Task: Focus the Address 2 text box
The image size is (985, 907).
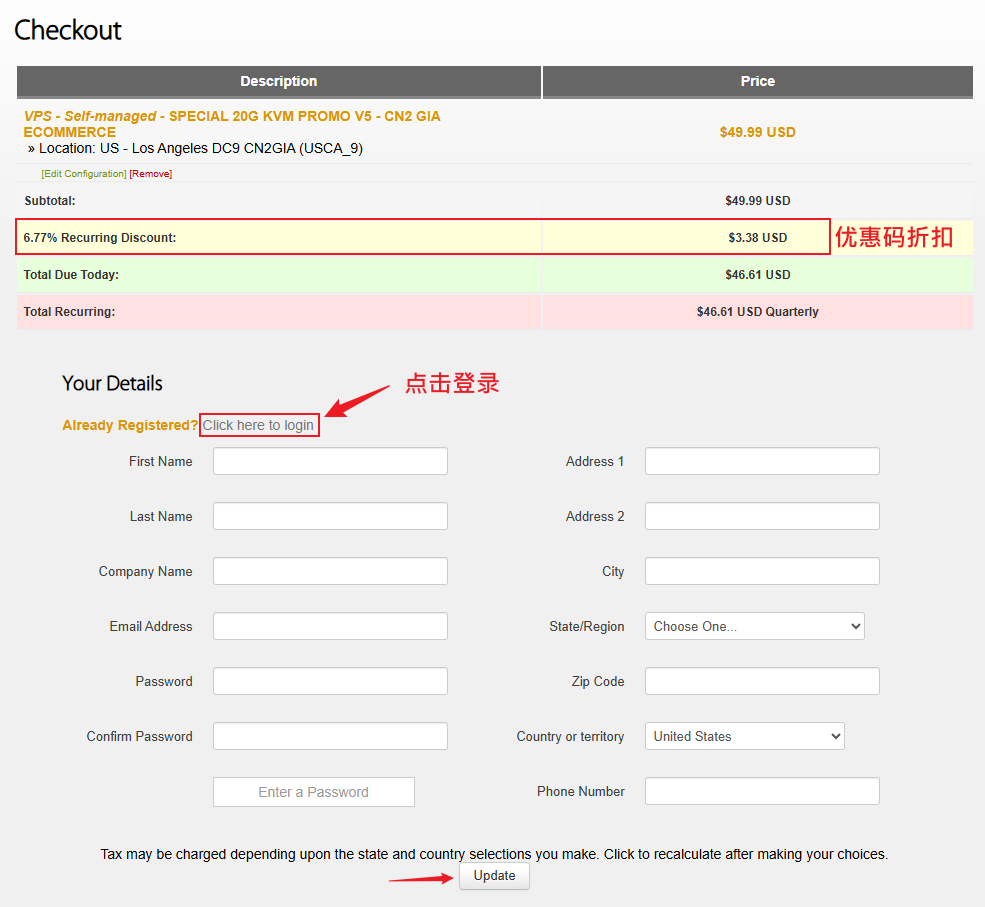Action: [762, 516]
